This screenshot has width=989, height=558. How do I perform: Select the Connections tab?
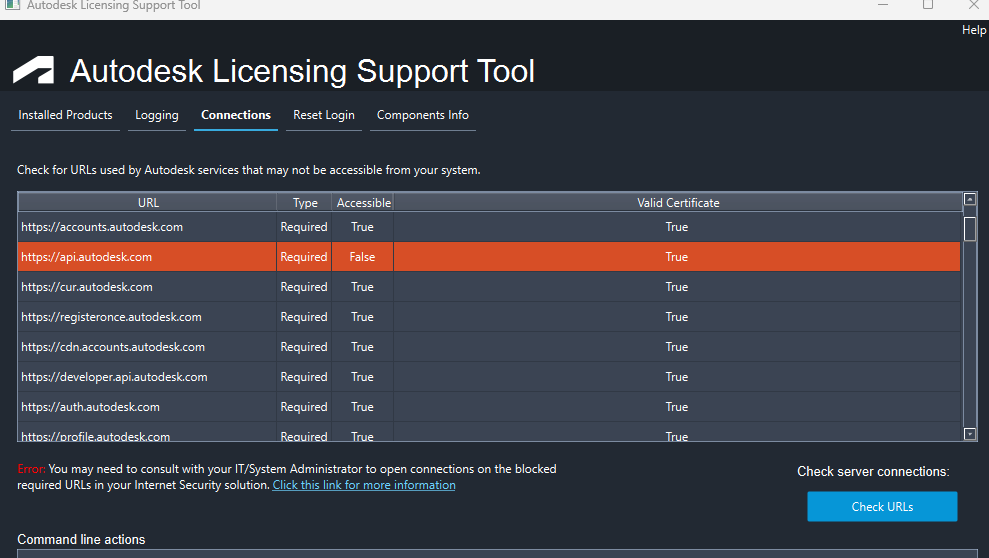click(x=236, y=115)
